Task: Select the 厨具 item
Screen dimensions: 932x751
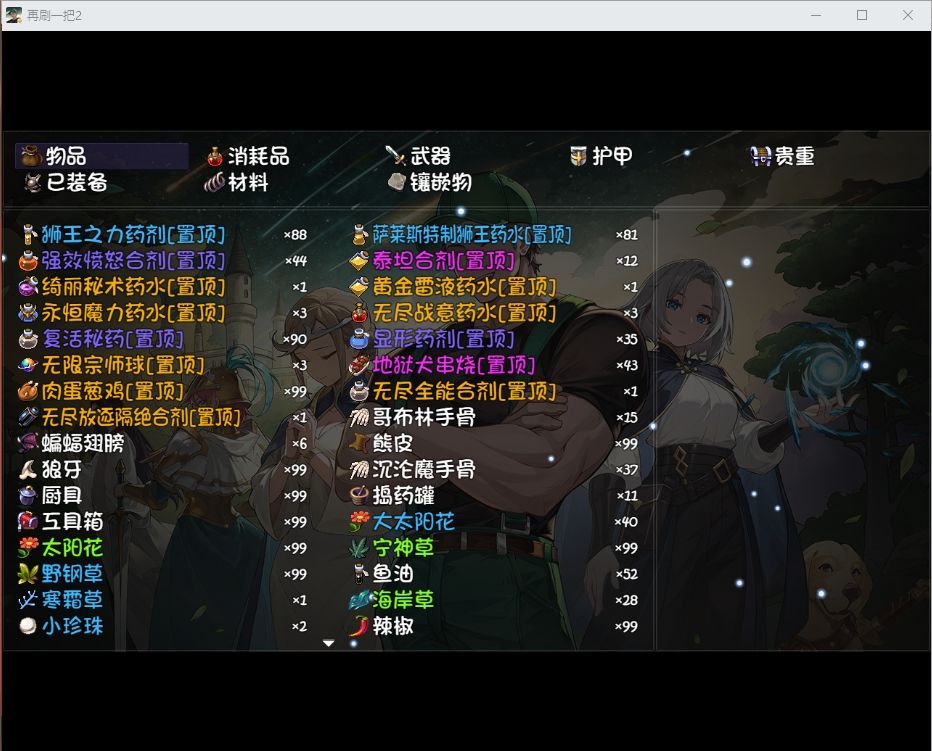Action: coord(163,495)
